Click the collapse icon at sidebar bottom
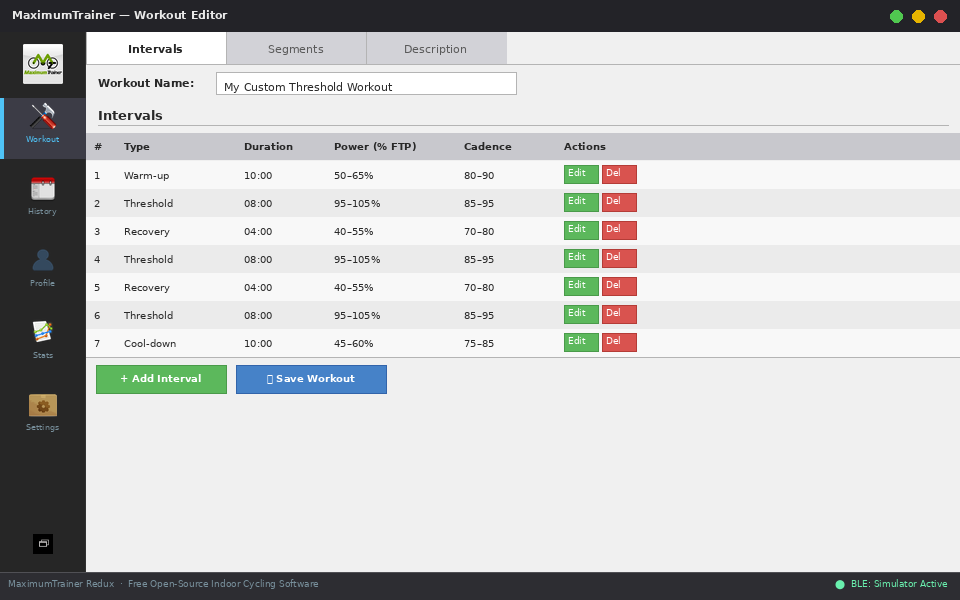This screenshot has height=600, width=960. tap(42, 543)
